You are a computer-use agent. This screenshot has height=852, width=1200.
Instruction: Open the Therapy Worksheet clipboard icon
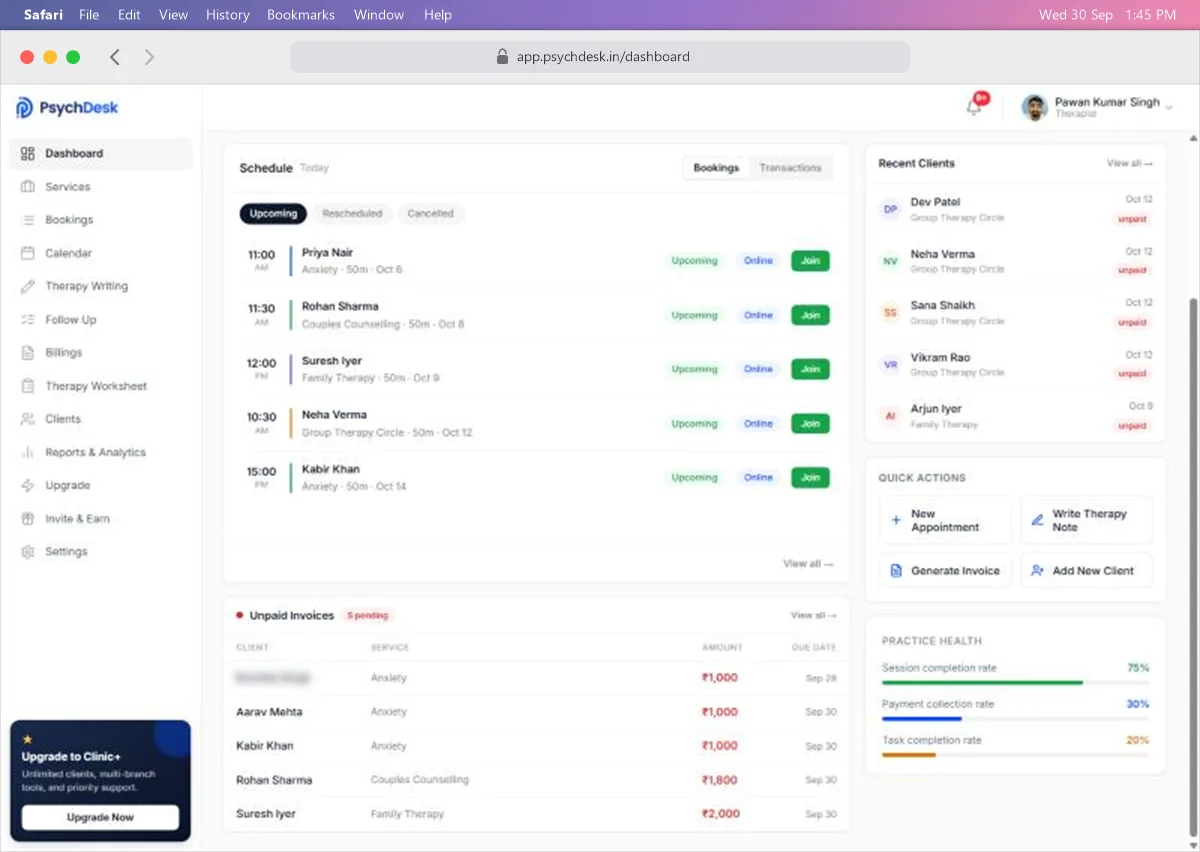pos(28,386)
